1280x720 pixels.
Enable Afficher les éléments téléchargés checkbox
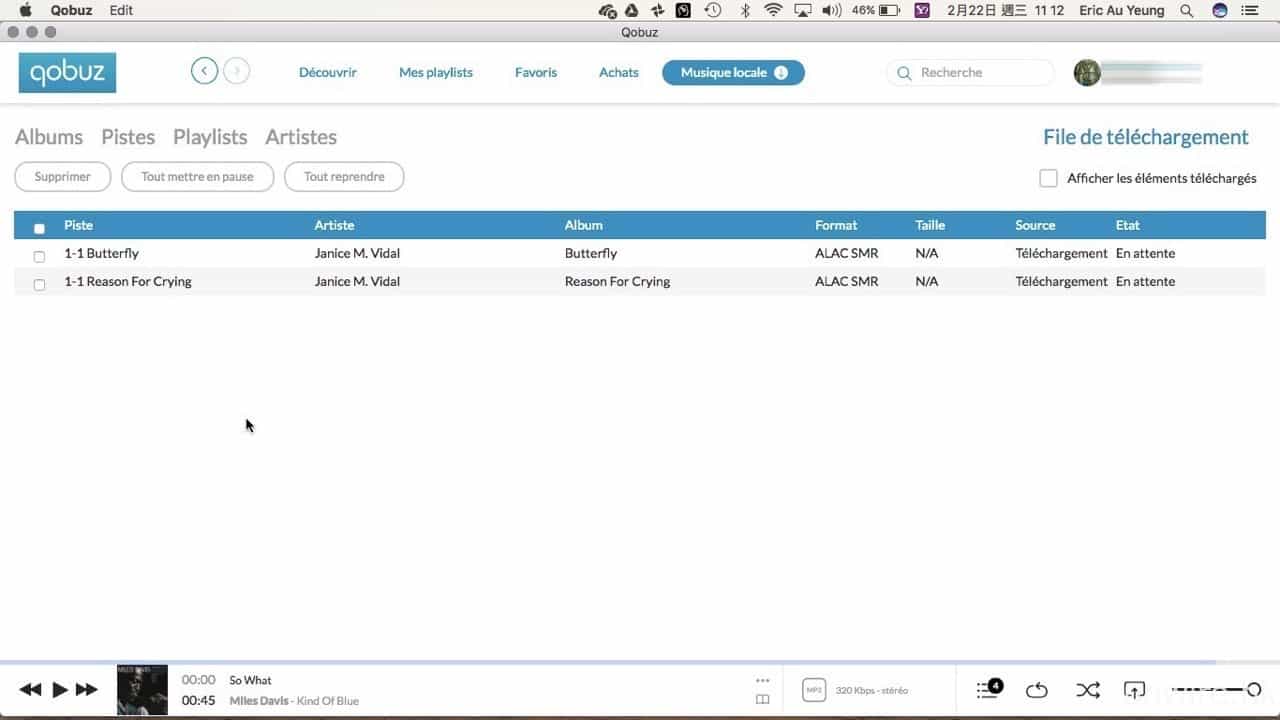1048,178
